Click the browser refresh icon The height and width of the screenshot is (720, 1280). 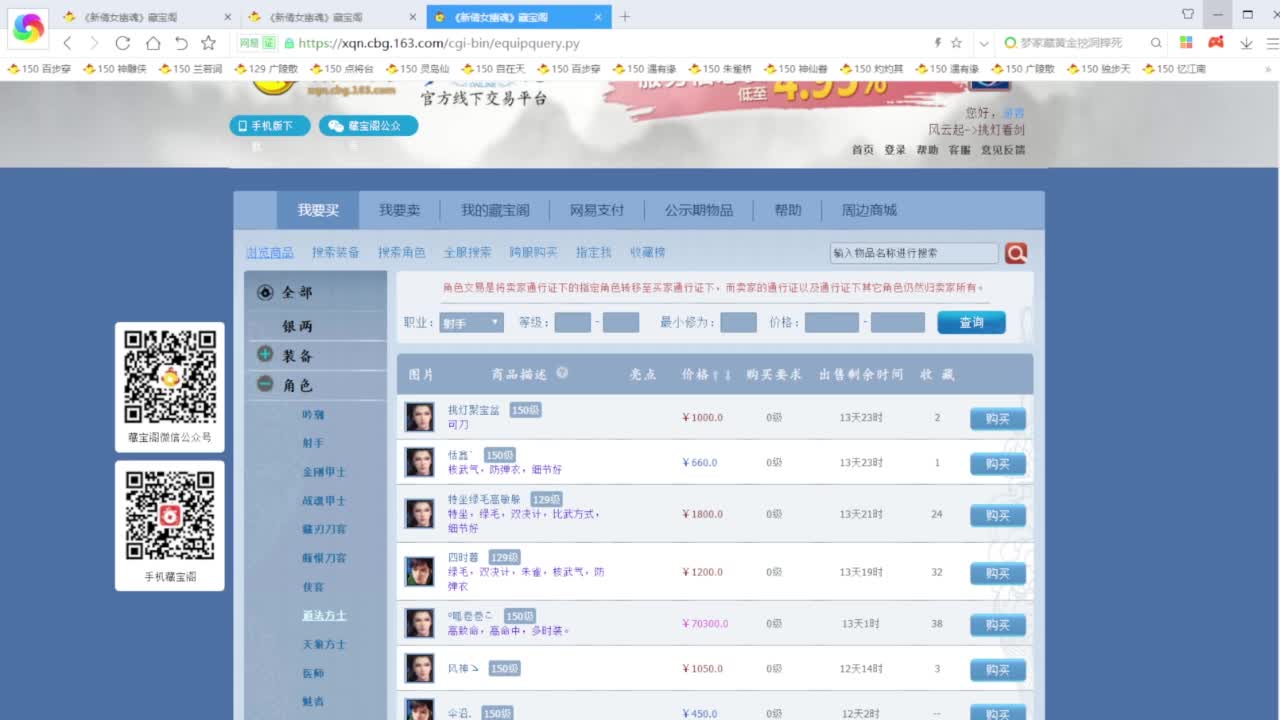pos(122,44)
